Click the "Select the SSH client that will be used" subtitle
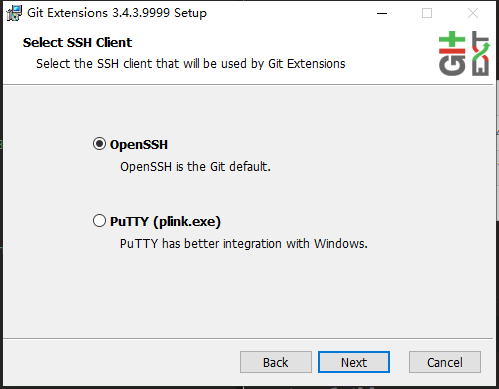 [191, 63]
